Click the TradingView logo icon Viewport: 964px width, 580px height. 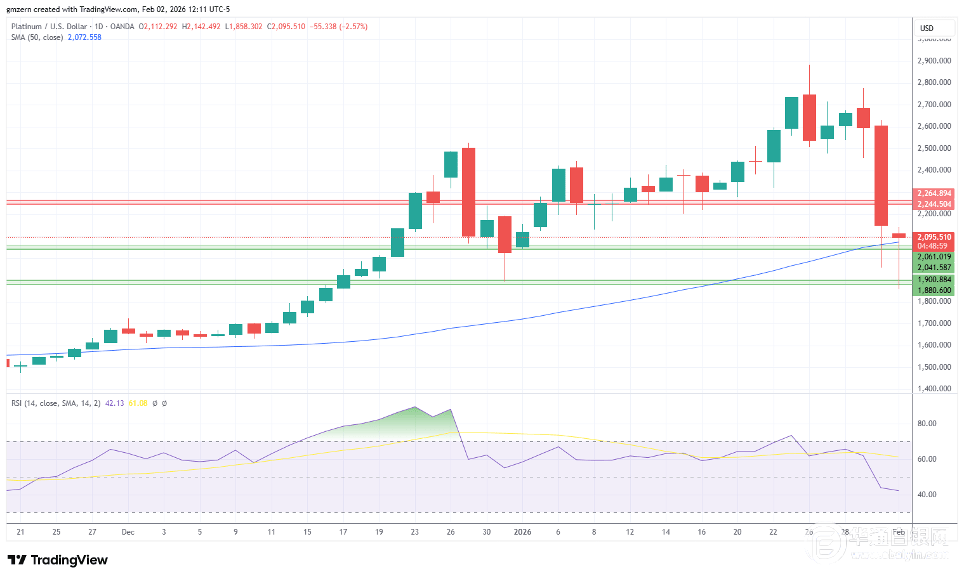(x=18, y=560)
